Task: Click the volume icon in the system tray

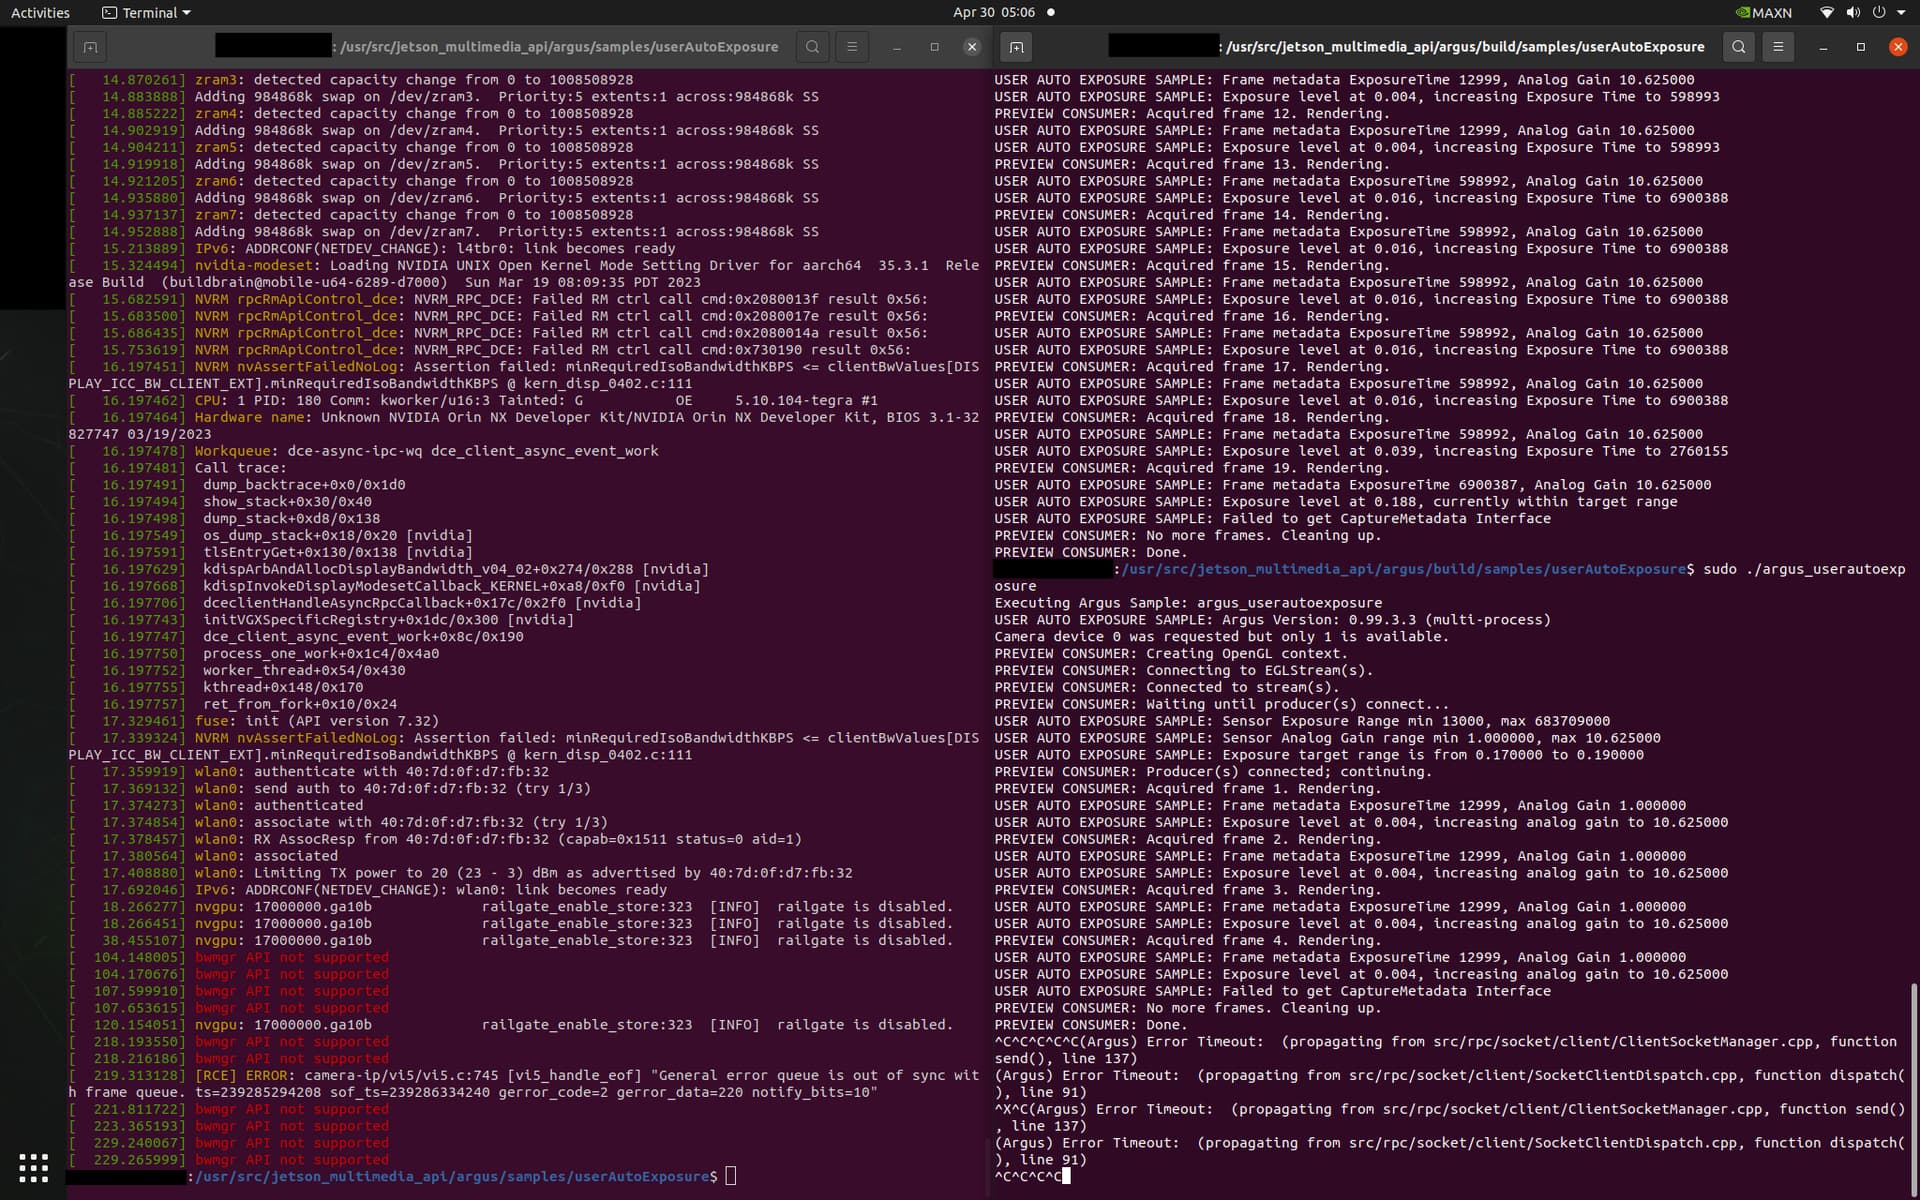Action: click(1854, 12)
